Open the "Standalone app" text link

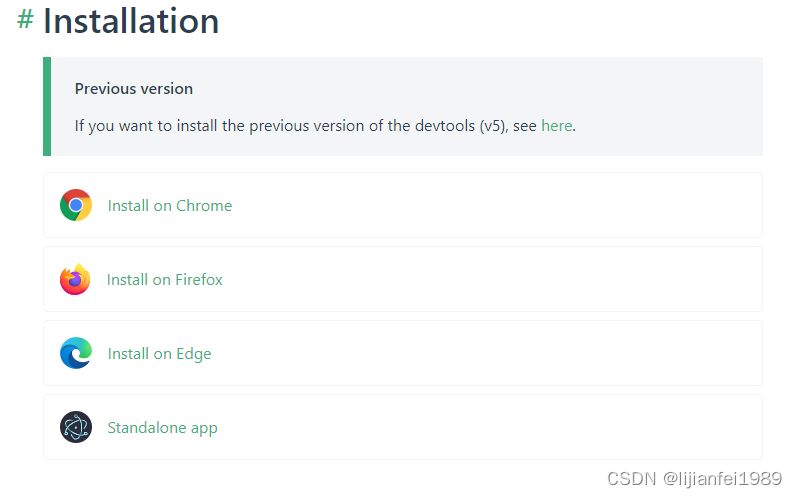click(163, 428)
